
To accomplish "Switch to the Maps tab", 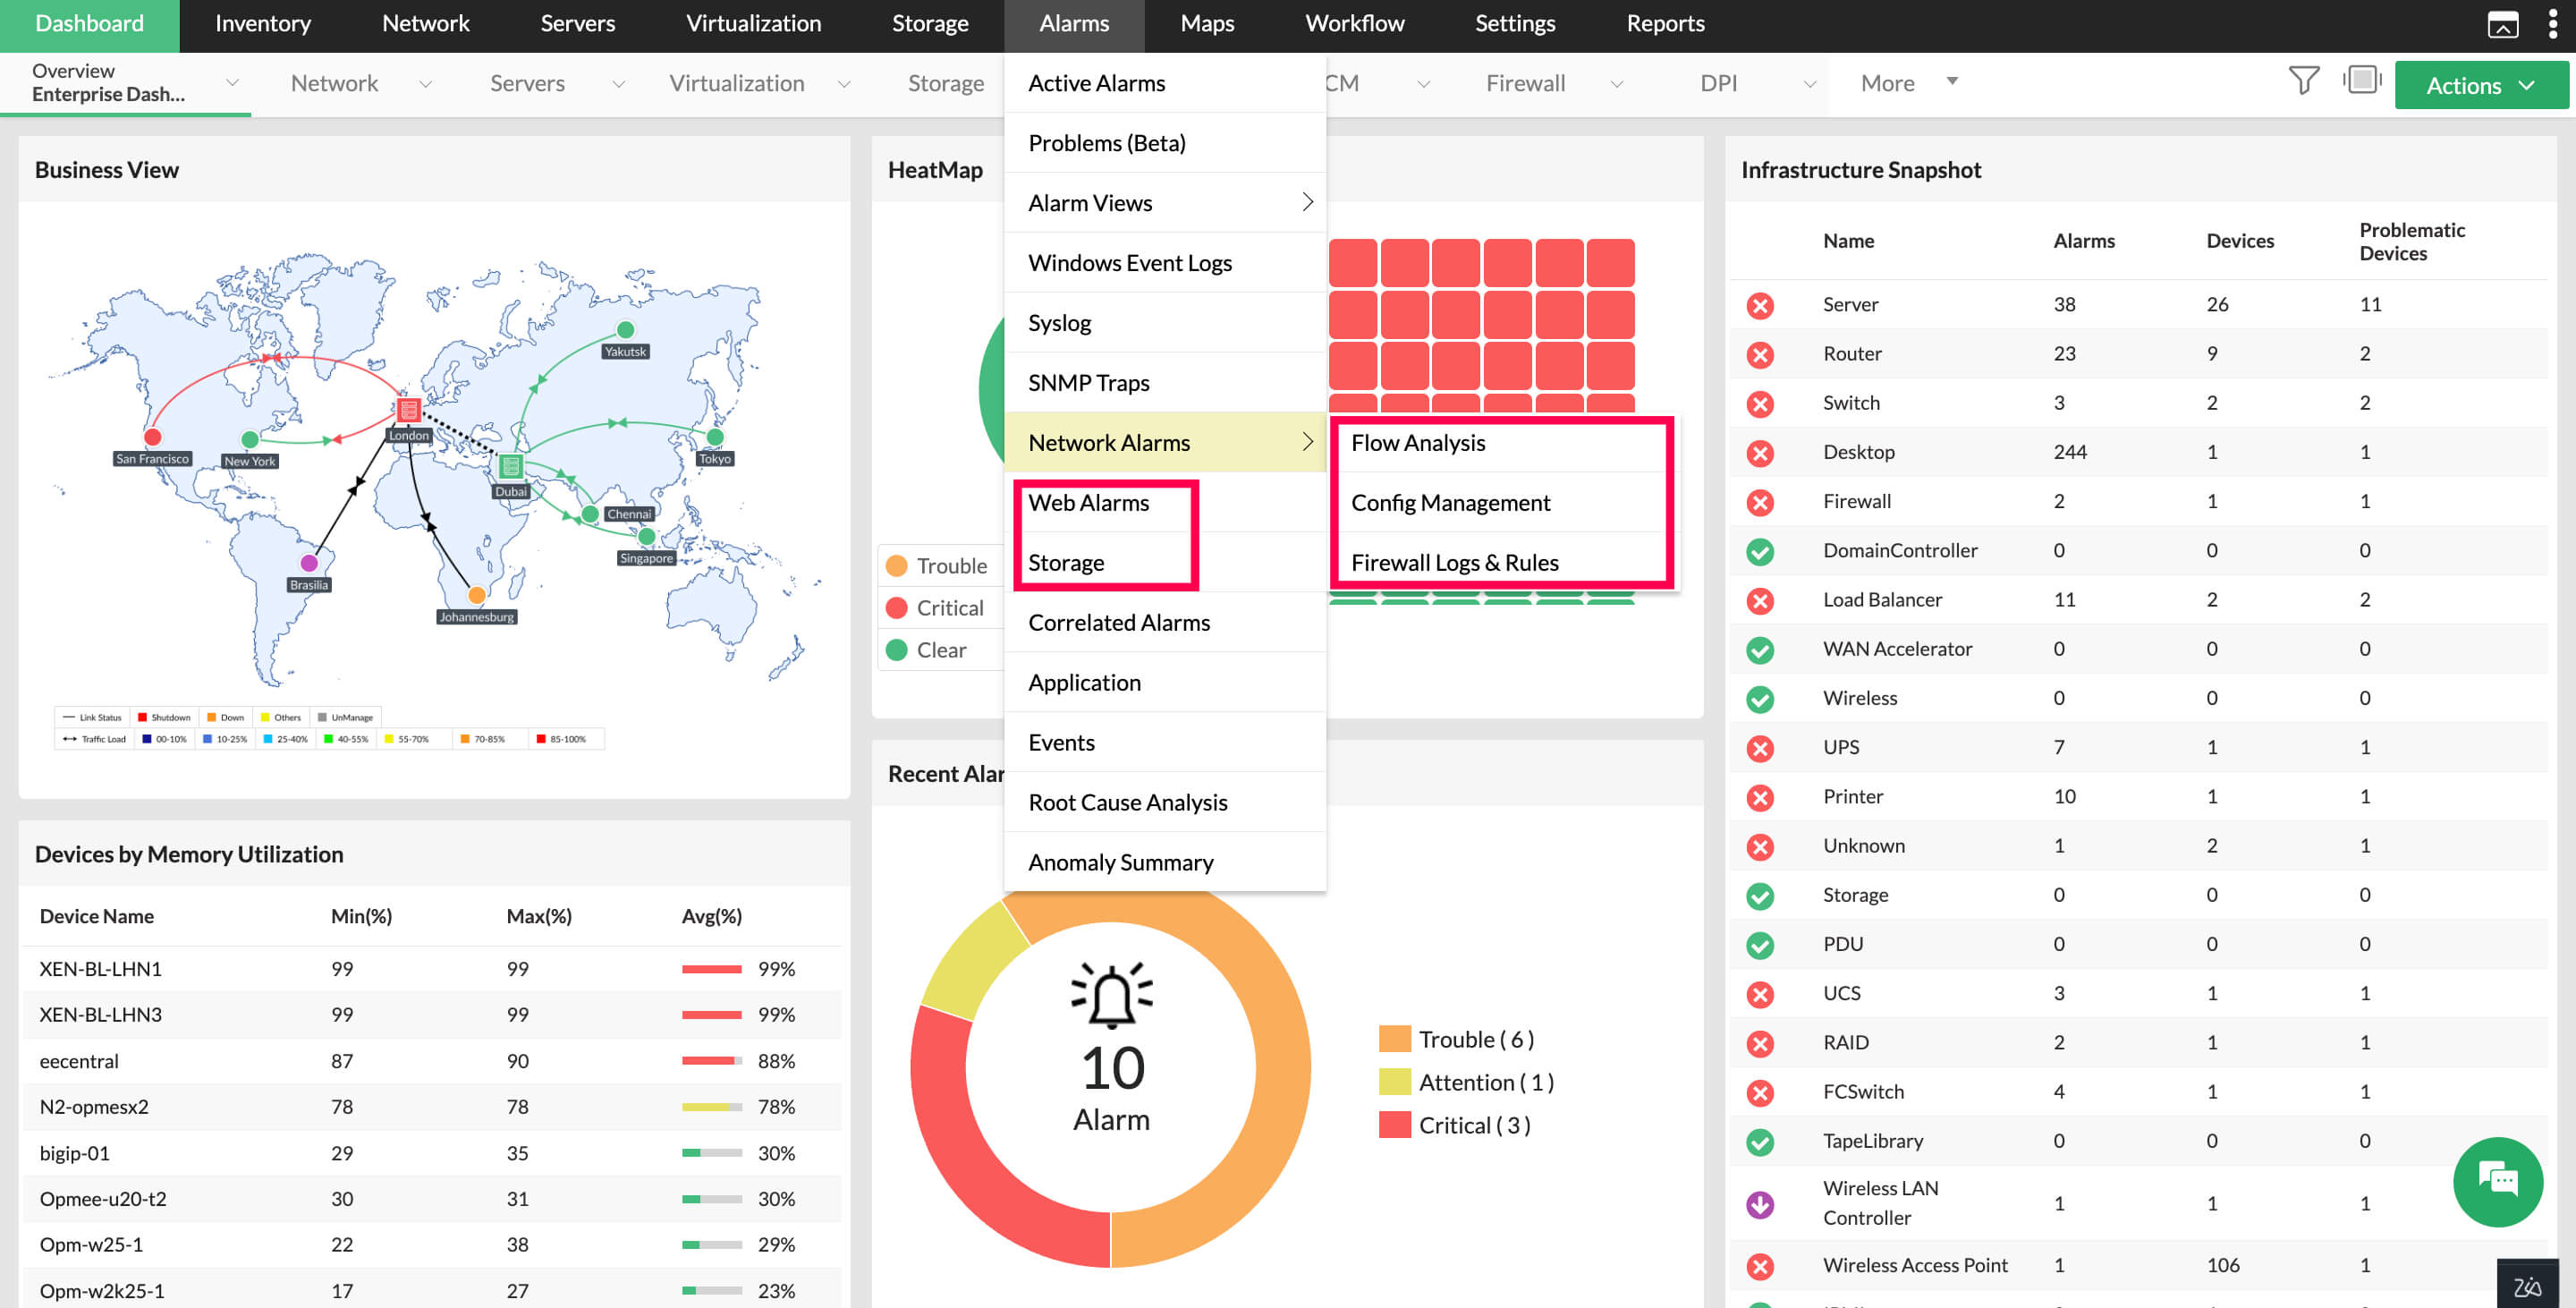I will [1207, 24].
